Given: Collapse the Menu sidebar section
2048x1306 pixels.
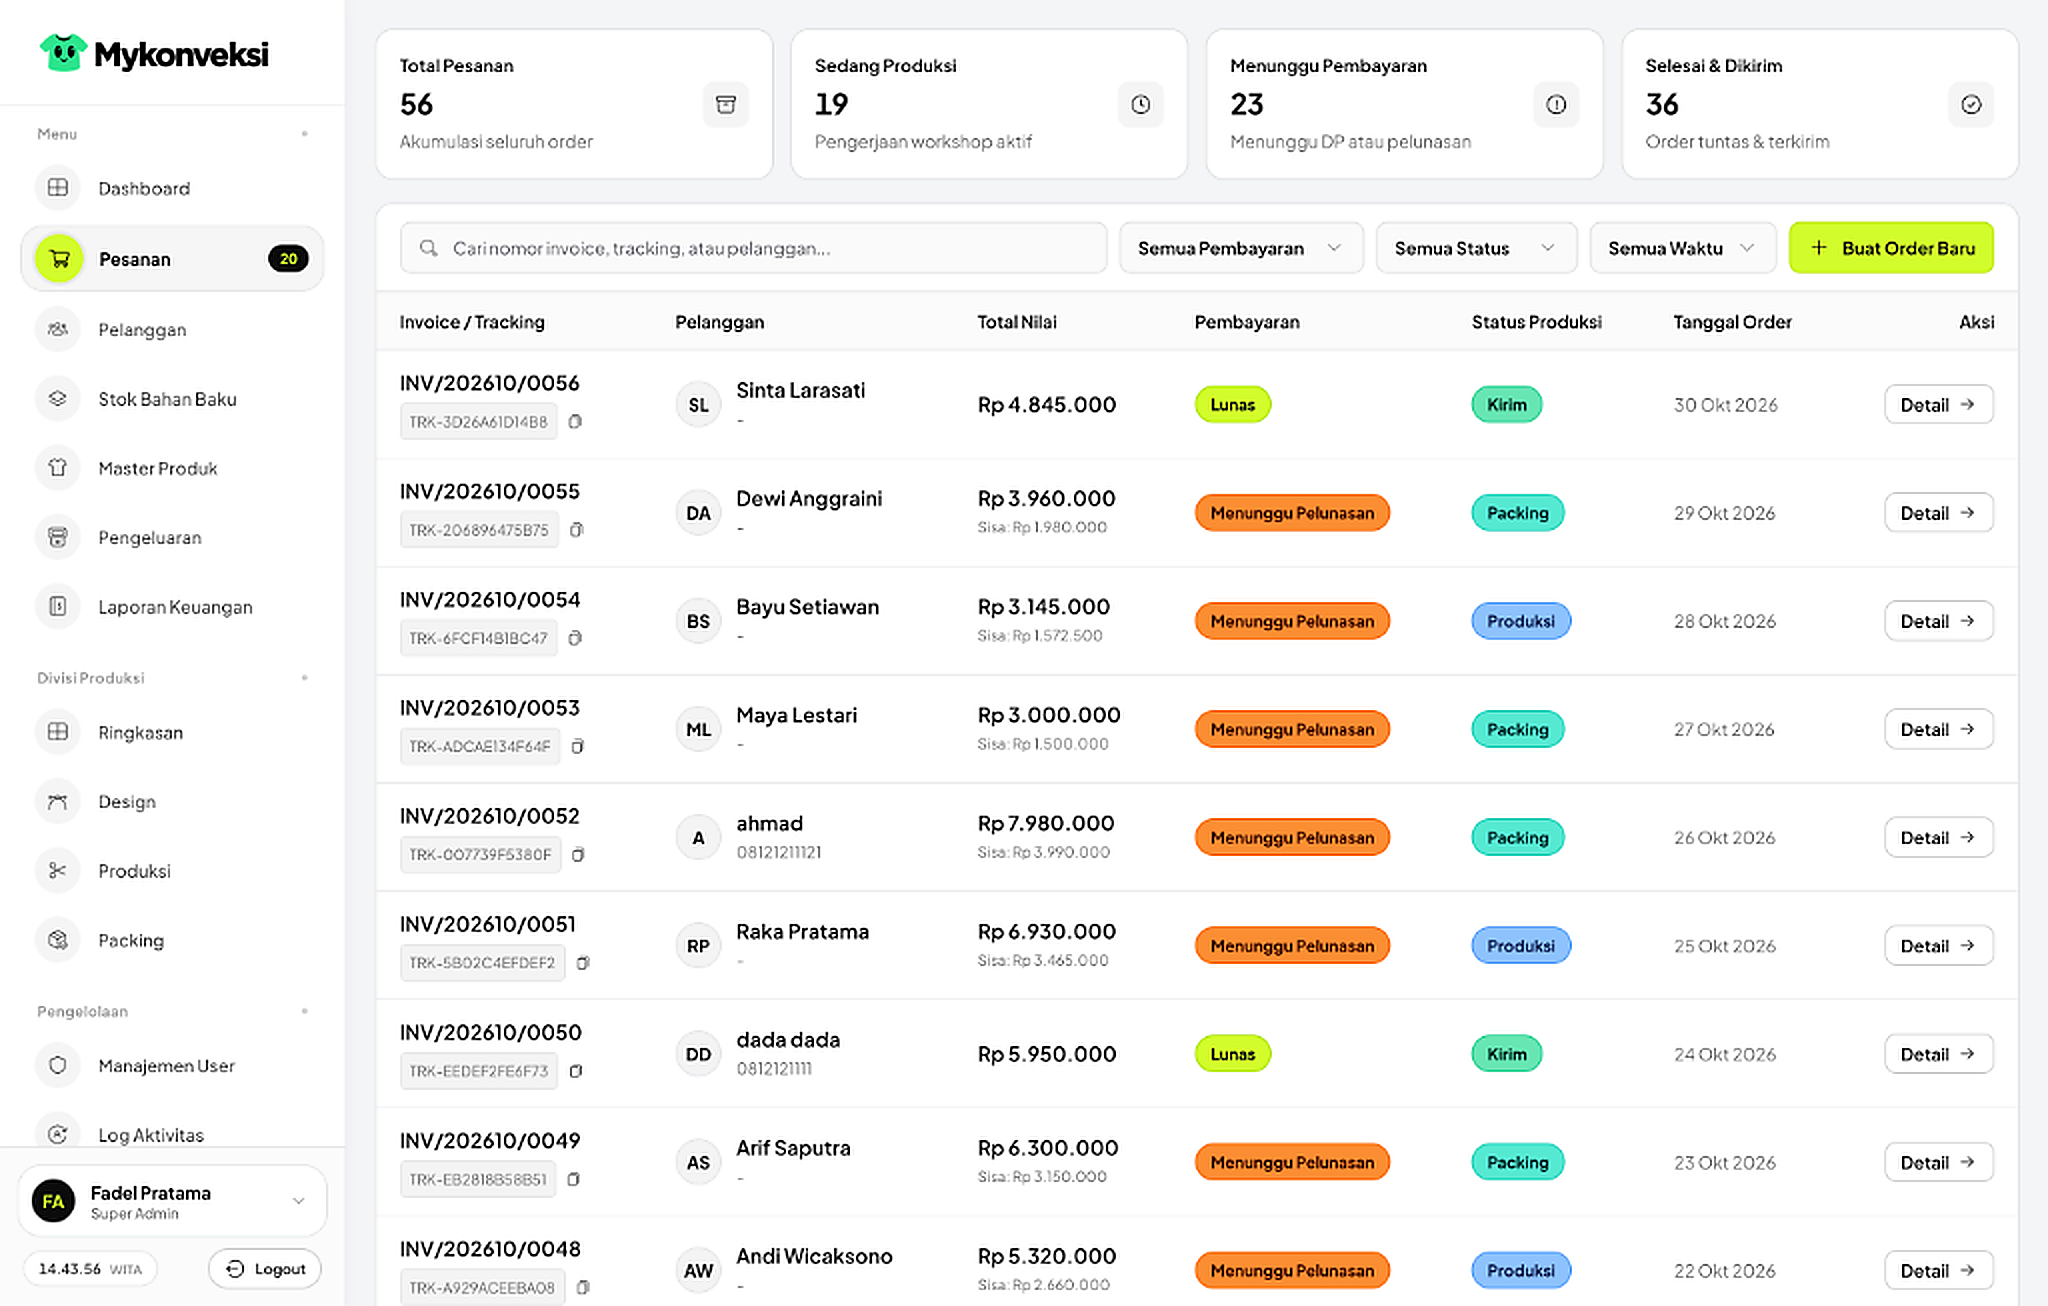Looking at the screenshot, I should tap(304, 134).
